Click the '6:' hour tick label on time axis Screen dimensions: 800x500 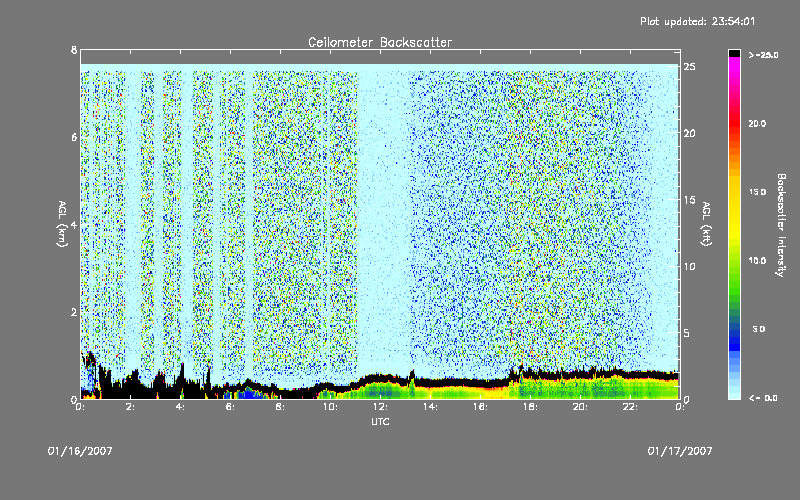pyautogui.click(x=231, y=407)
